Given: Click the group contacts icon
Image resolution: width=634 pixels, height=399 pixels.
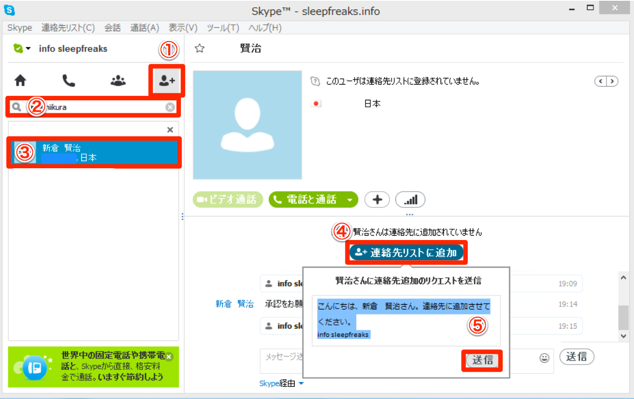Looking at the screenshot, I should coord(118,81).
